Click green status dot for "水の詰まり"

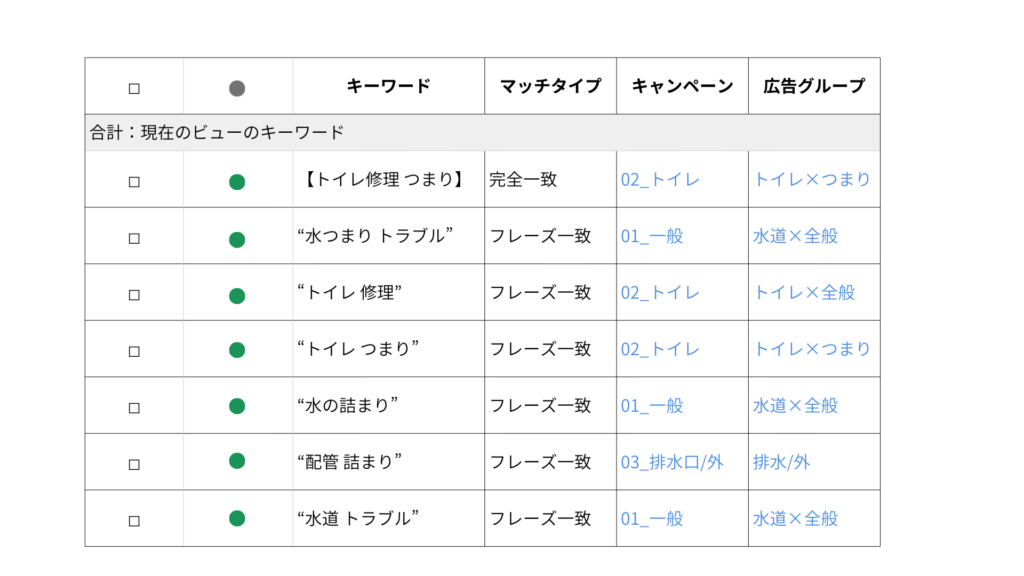(x=237, y=406)
